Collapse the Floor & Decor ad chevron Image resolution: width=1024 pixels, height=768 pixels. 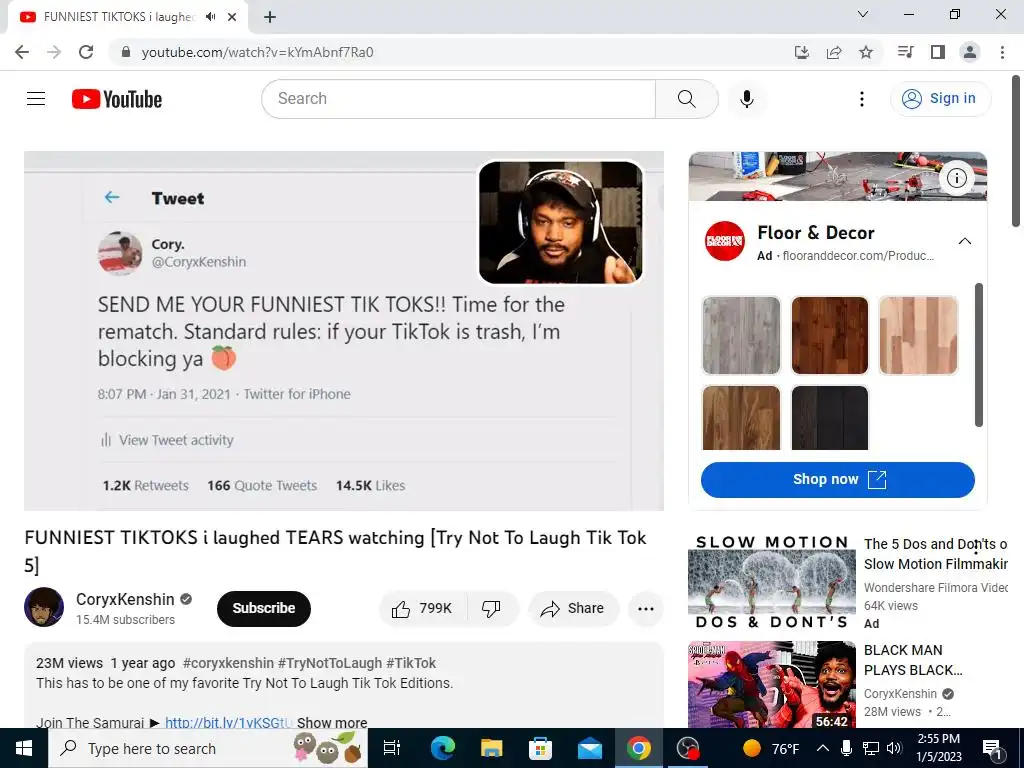[x=965, y=241]
